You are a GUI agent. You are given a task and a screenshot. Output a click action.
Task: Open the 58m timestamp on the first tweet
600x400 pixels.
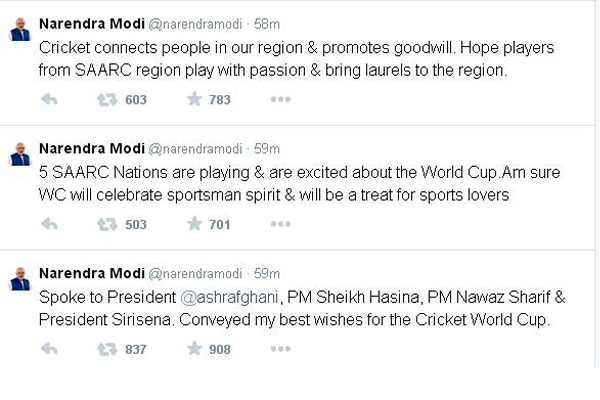pyautogui.click(x=270, y=23)
